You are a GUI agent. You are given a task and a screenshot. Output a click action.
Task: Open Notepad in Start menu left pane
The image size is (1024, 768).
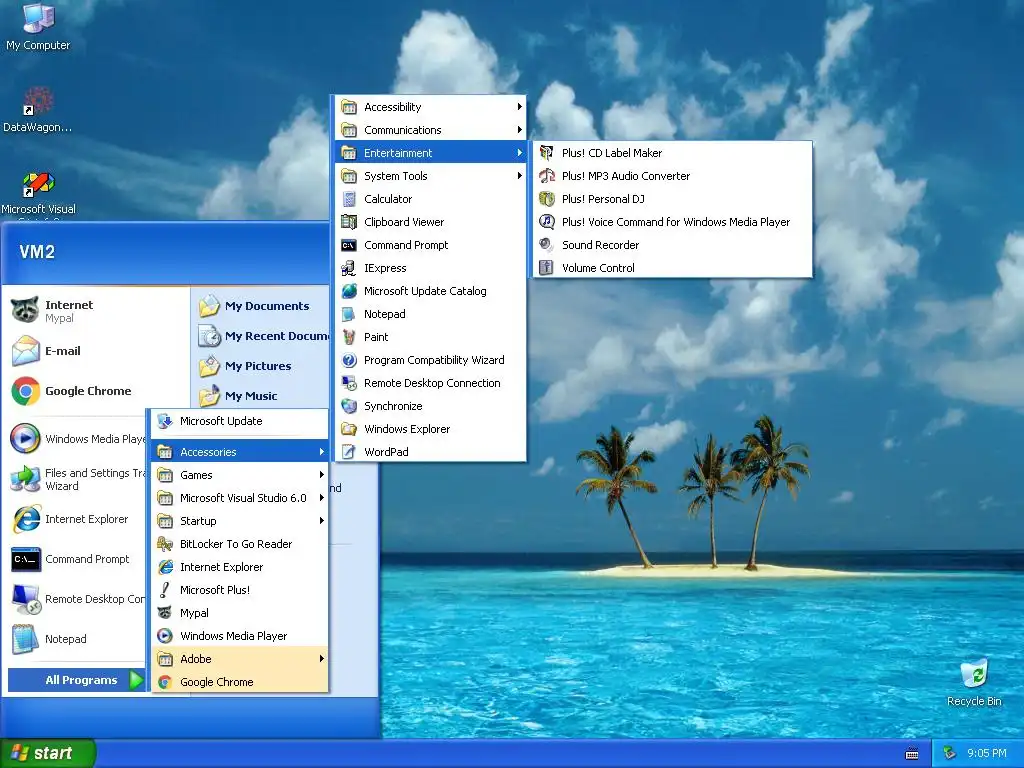[77, 639]
